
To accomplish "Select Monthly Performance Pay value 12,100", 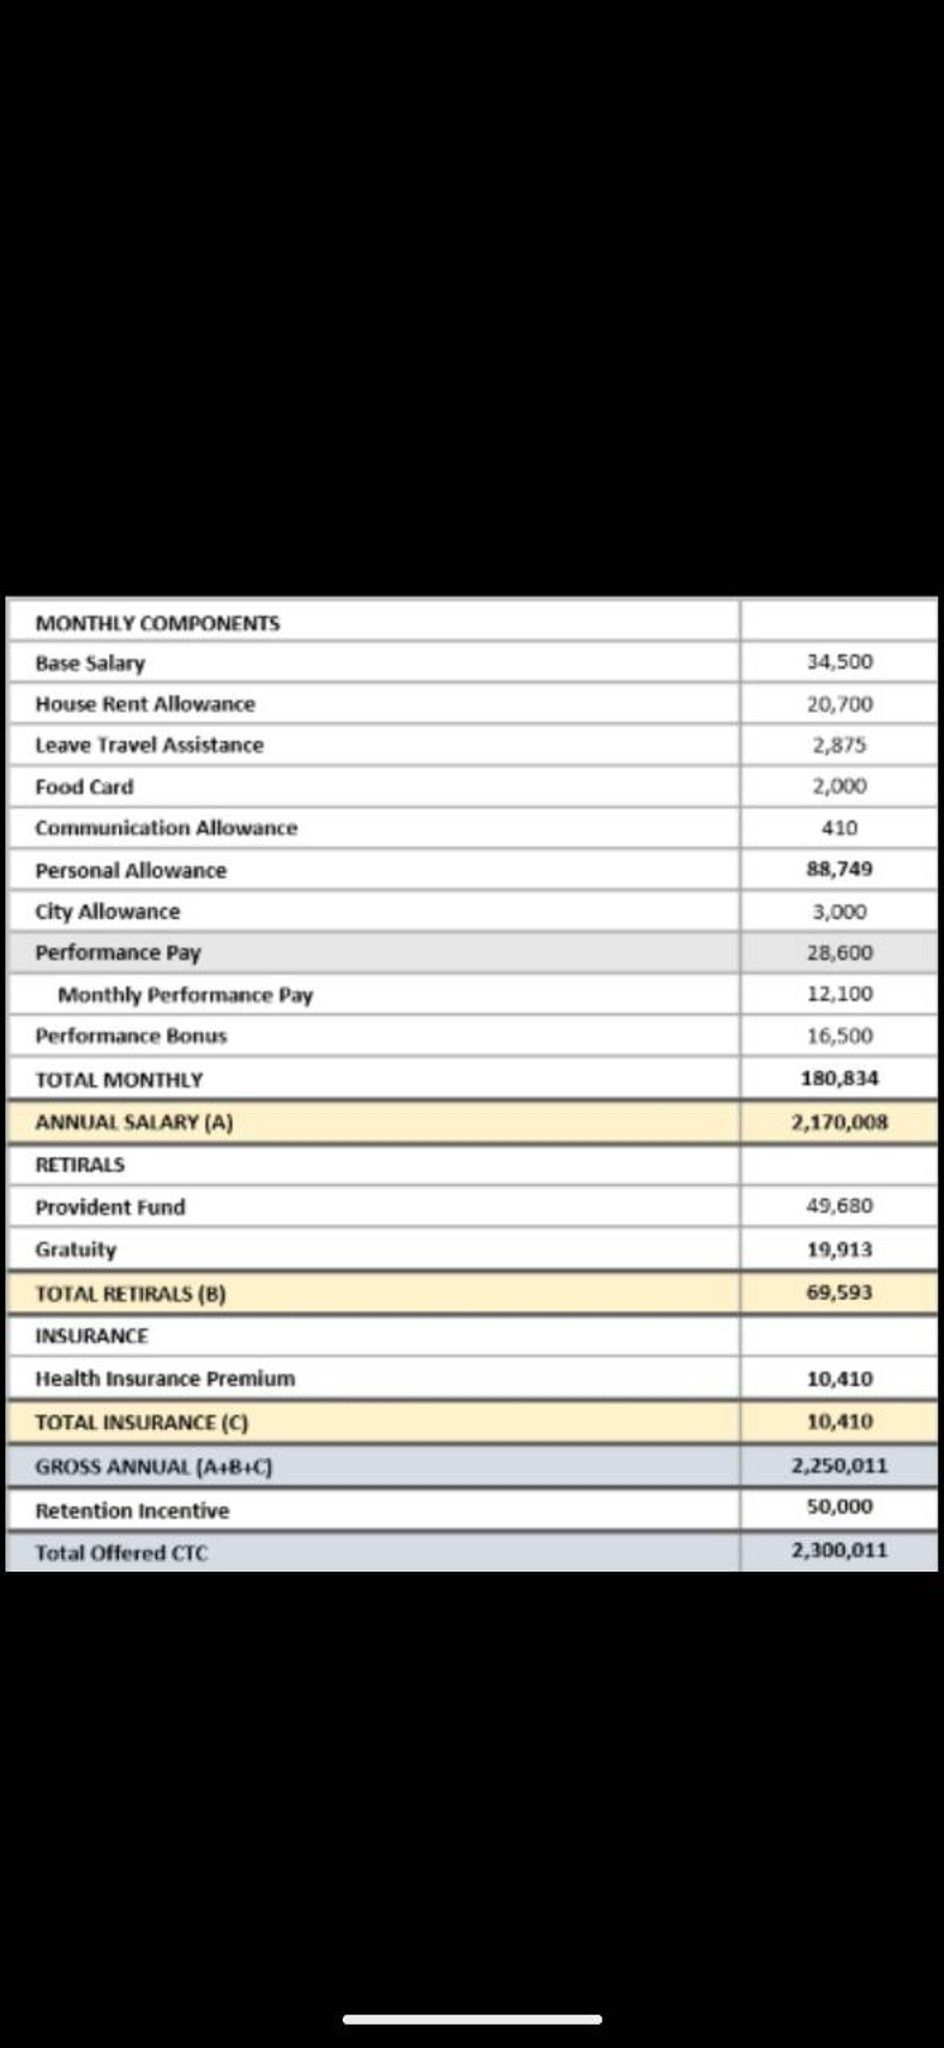I will click(x=840, y=994).
